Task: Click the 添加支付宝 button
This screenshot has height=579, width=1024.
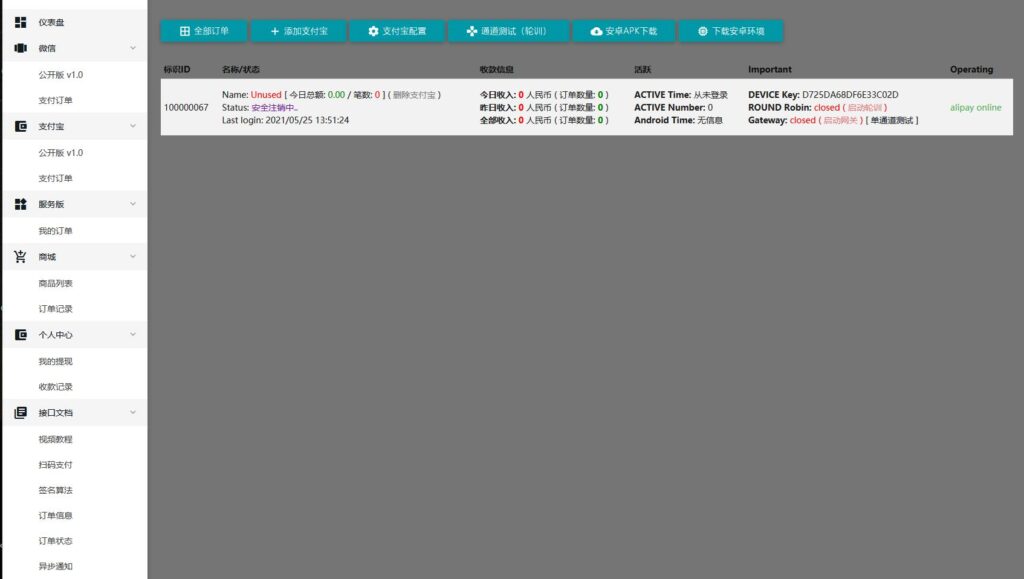Action: [x=298, y=31]
